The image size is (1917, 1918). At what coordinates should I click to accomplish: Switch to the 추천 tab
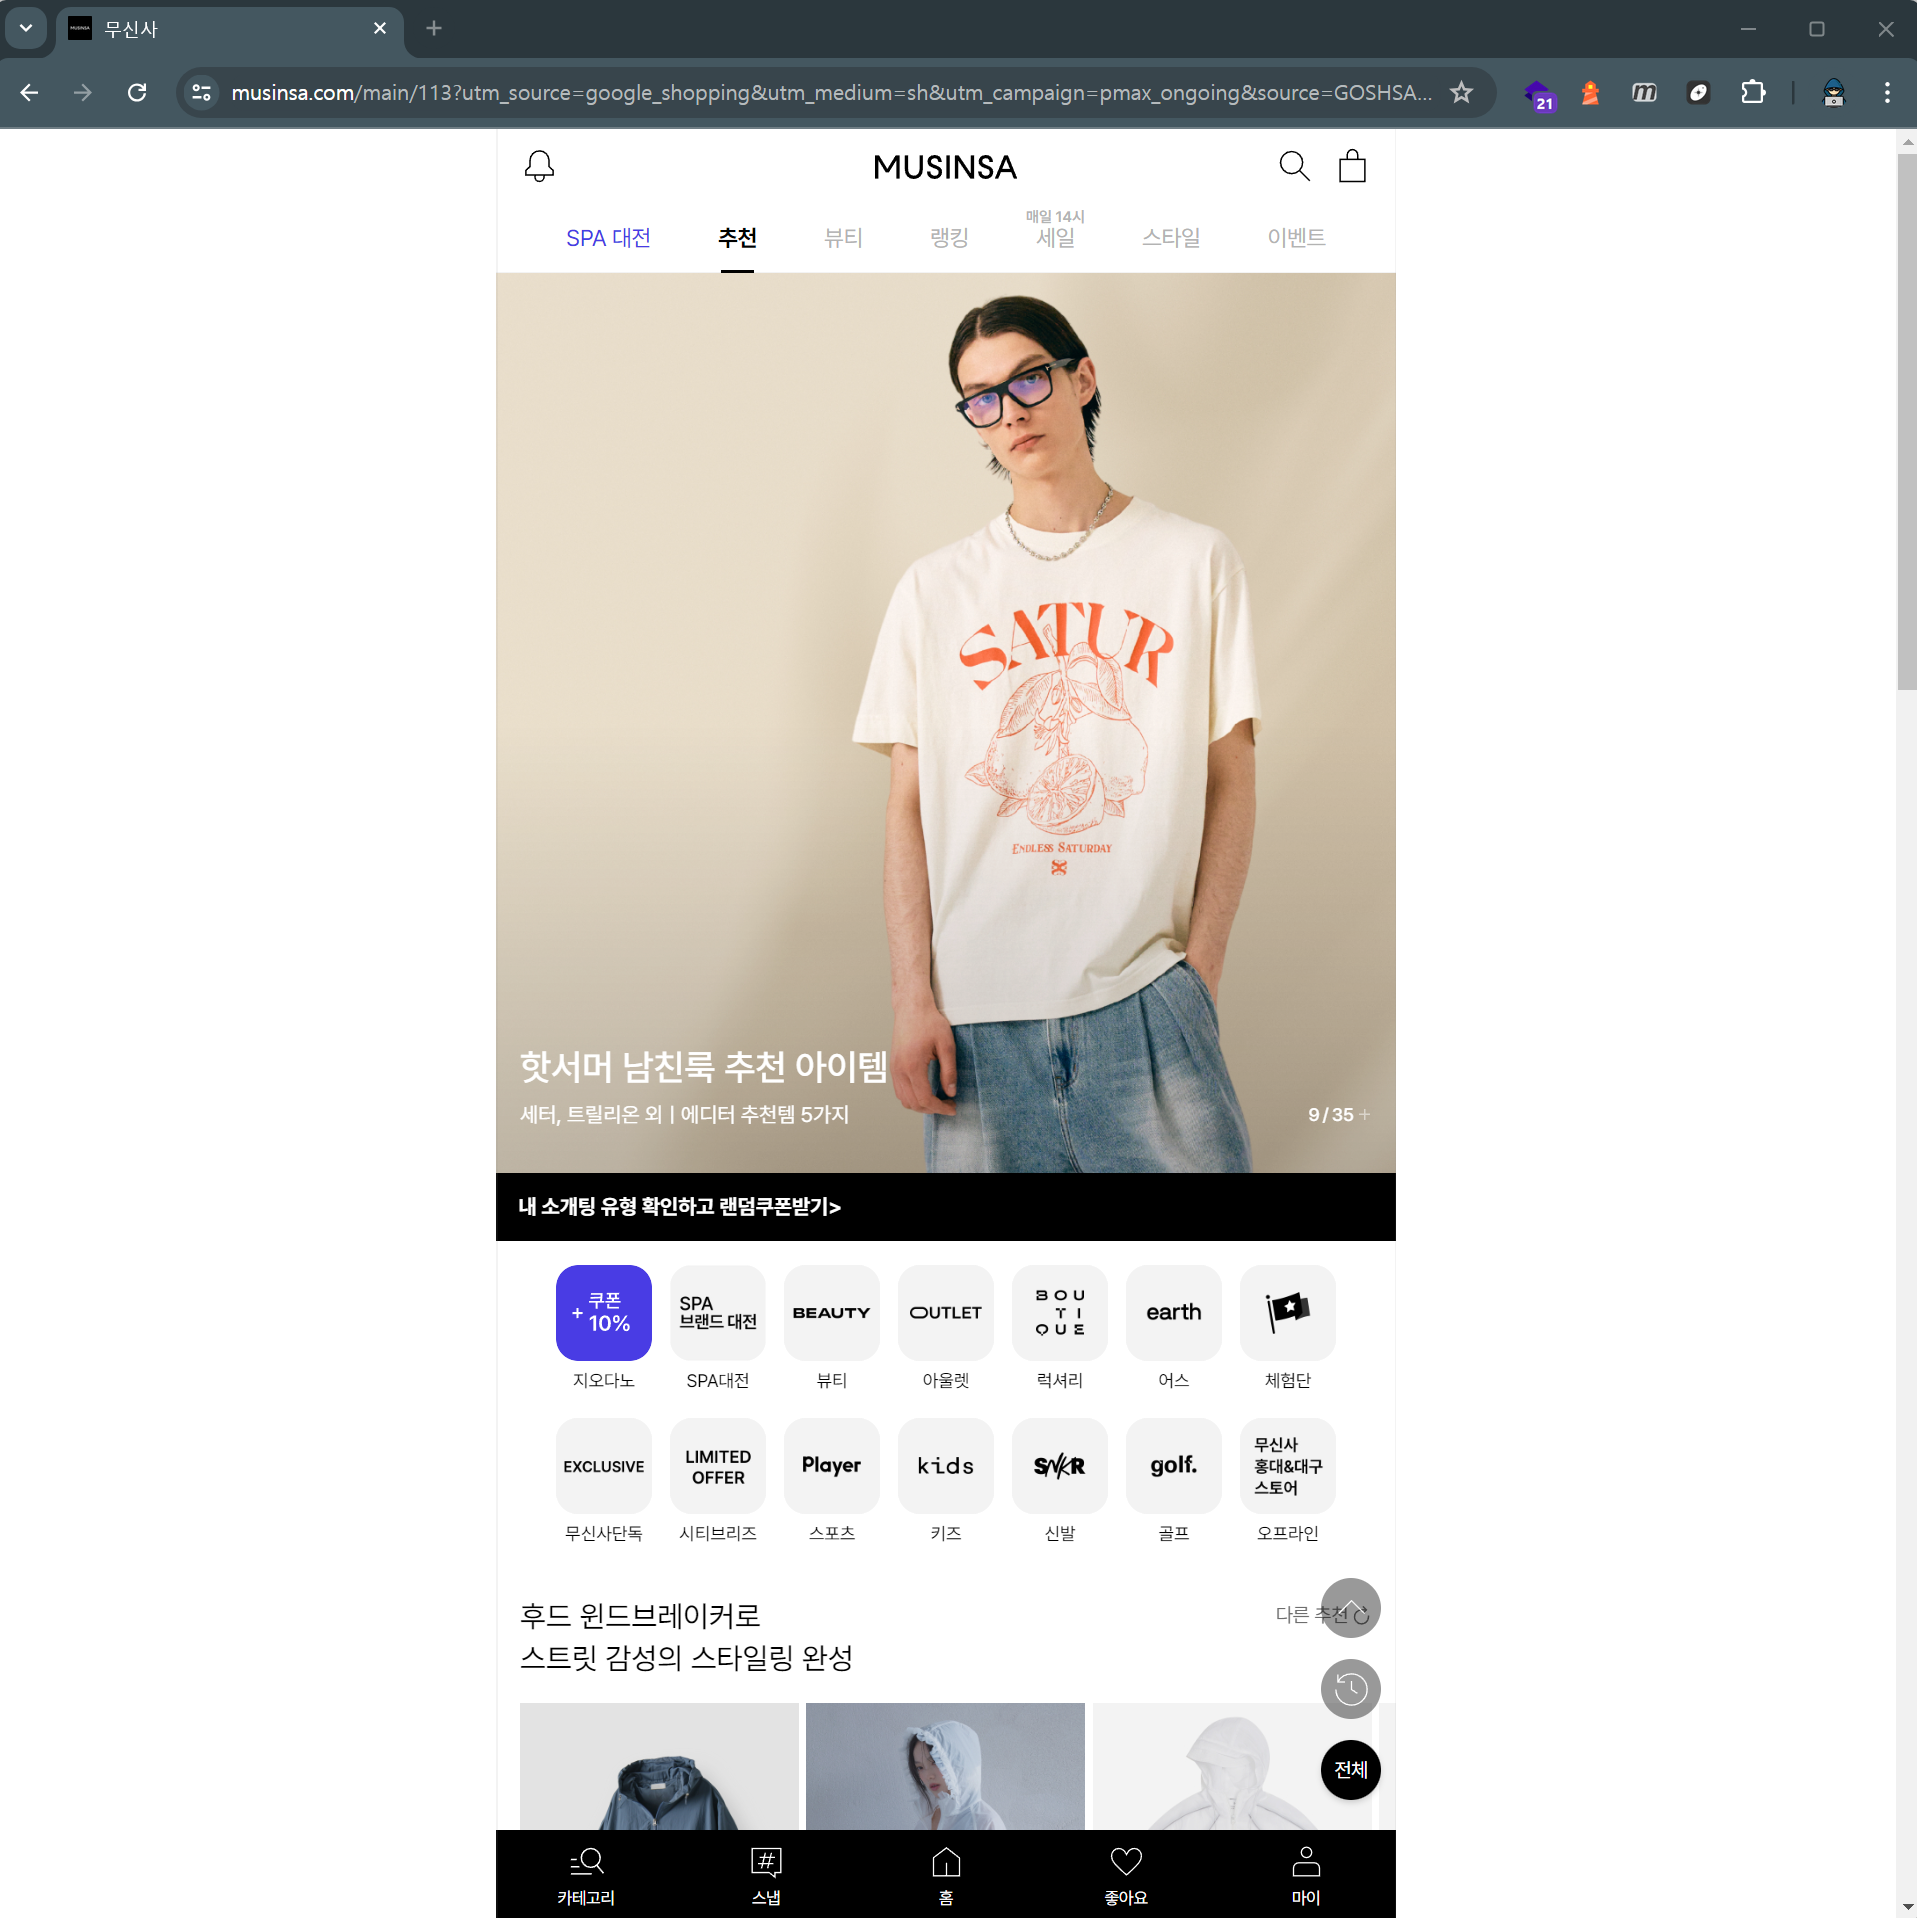737,238
